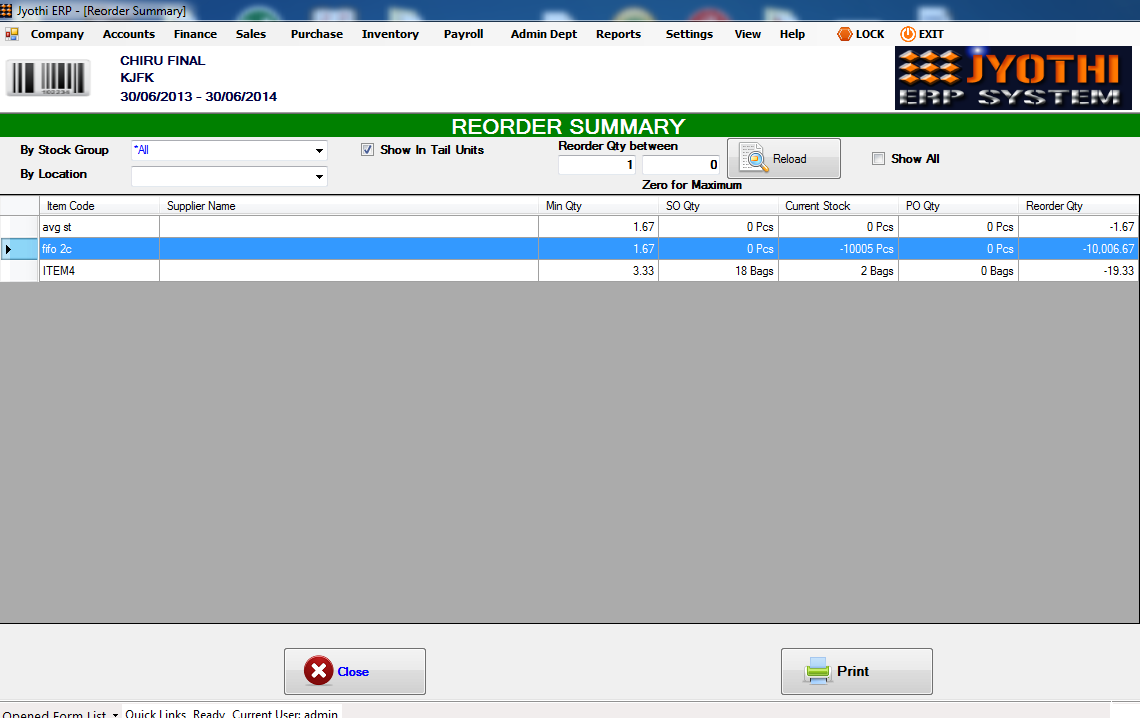Image resolution: width=1140 pixels, height=718 pixels.
Task: Select the ITEM4 row in the summary table
Action: pyautogui.click(x=100, y=271)
